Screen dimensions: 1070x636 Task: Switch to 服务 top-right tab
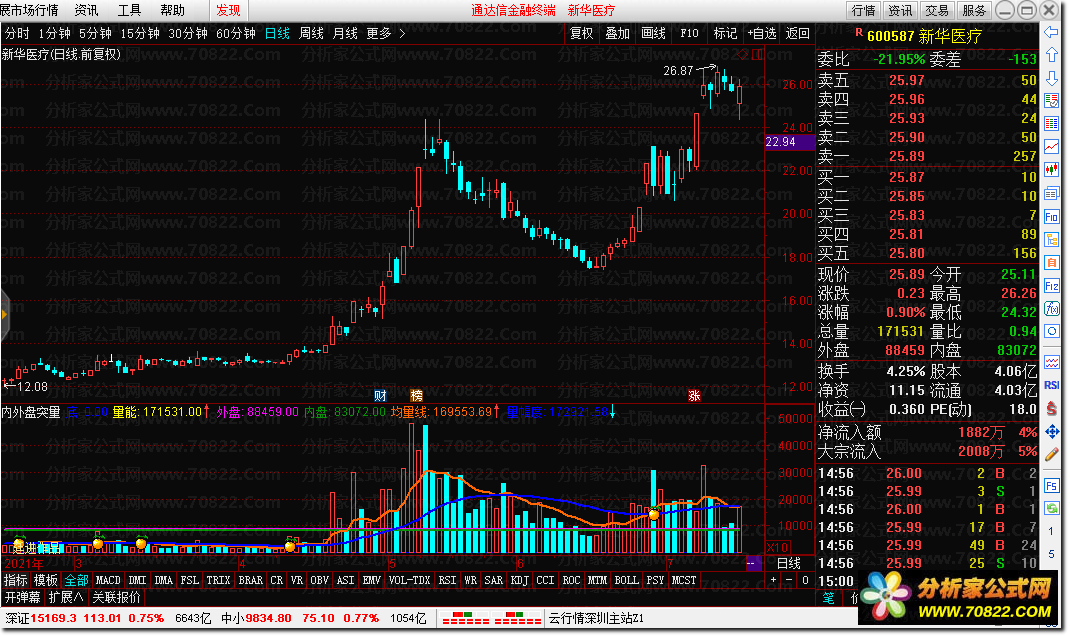[974, 10]
